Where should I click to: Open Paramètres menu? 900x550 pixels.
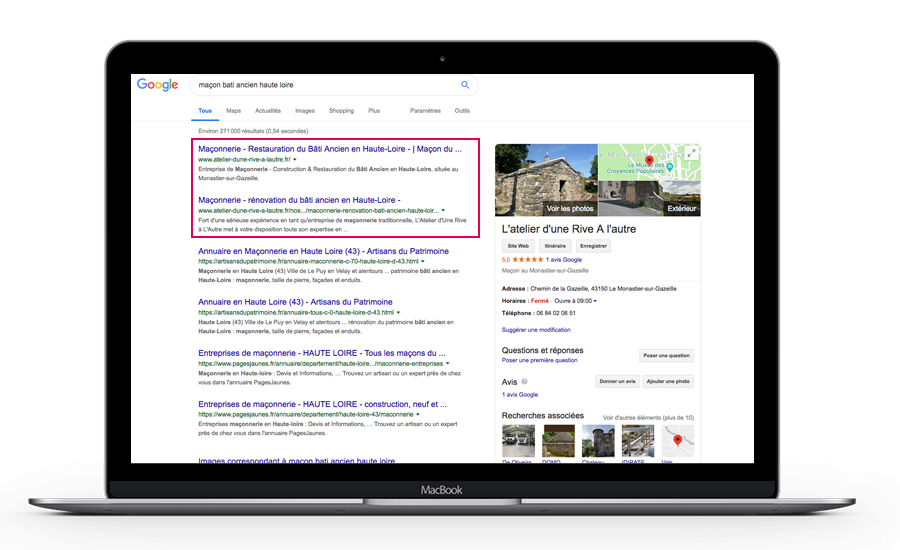click(425, 111)
